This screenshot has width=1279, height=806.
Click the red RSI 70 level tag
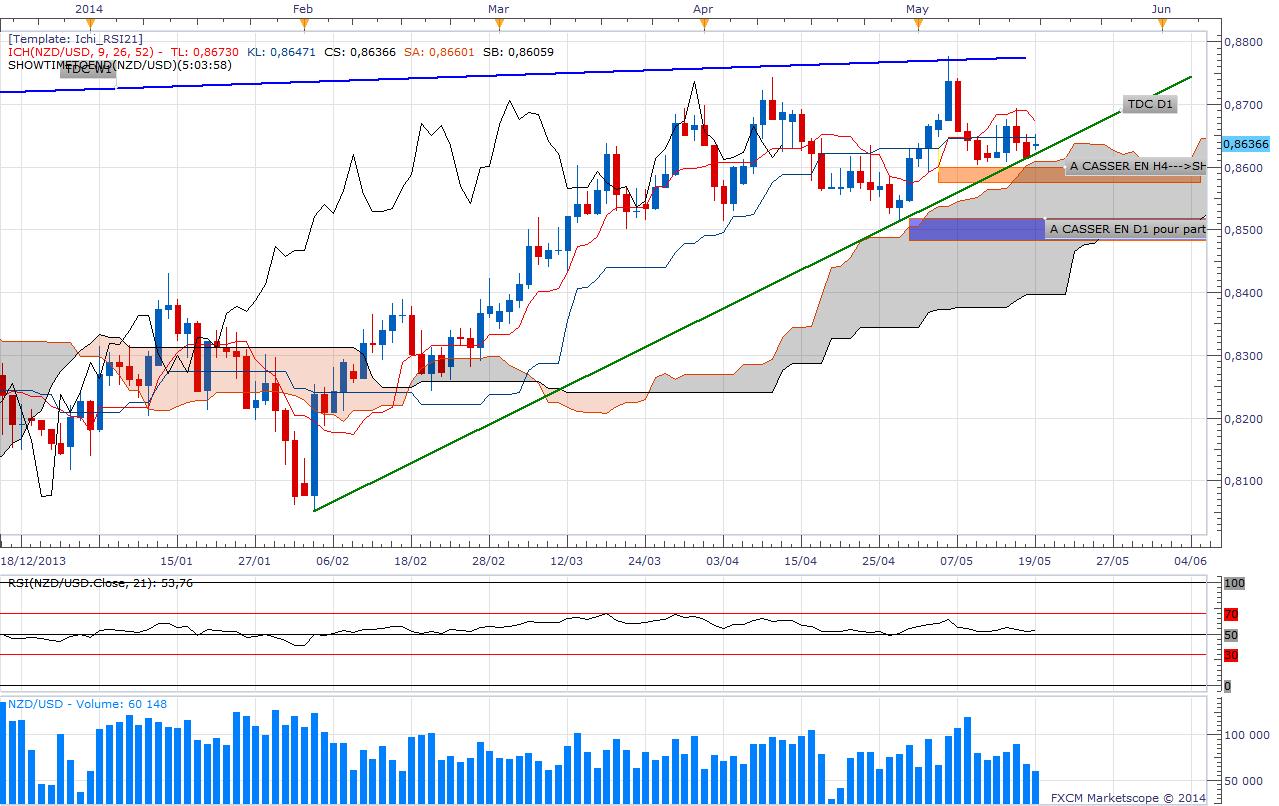click(x=1232, y=614)
